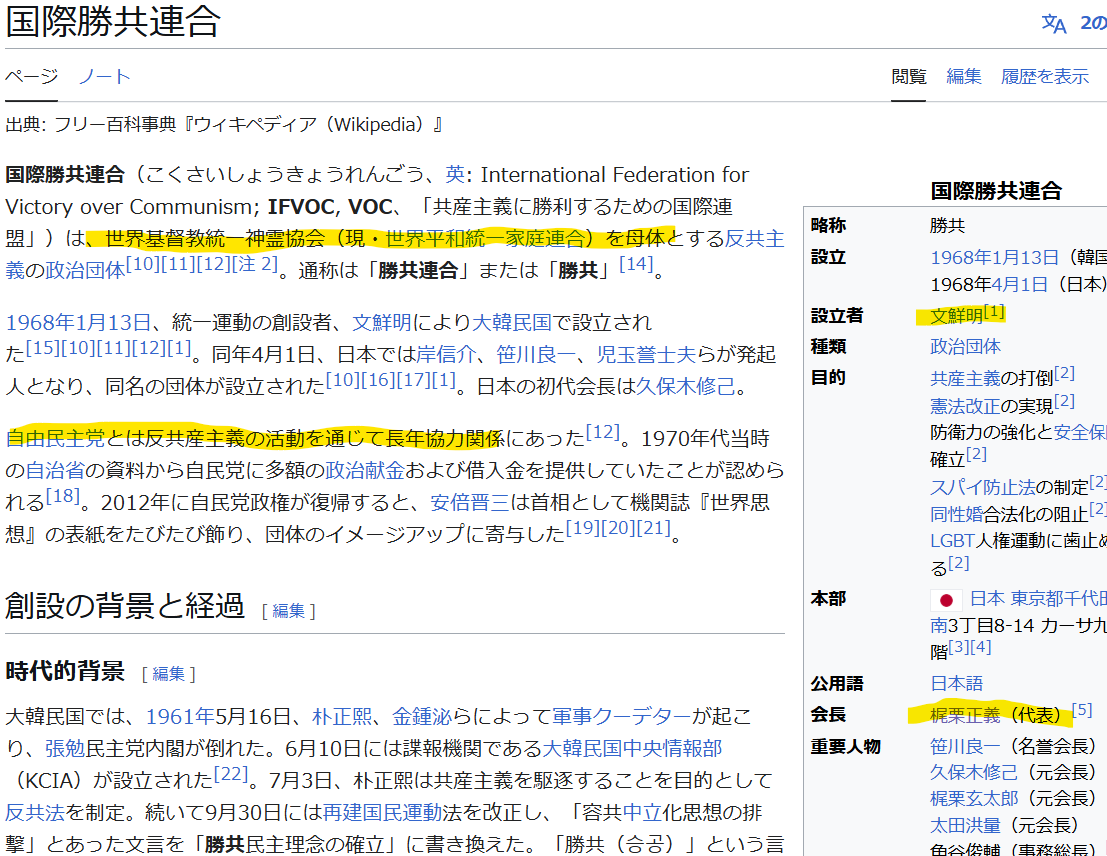Screen dimensions: 1107x856
Task: Jump to footnote [14]
Action: [x=636, y=264]
